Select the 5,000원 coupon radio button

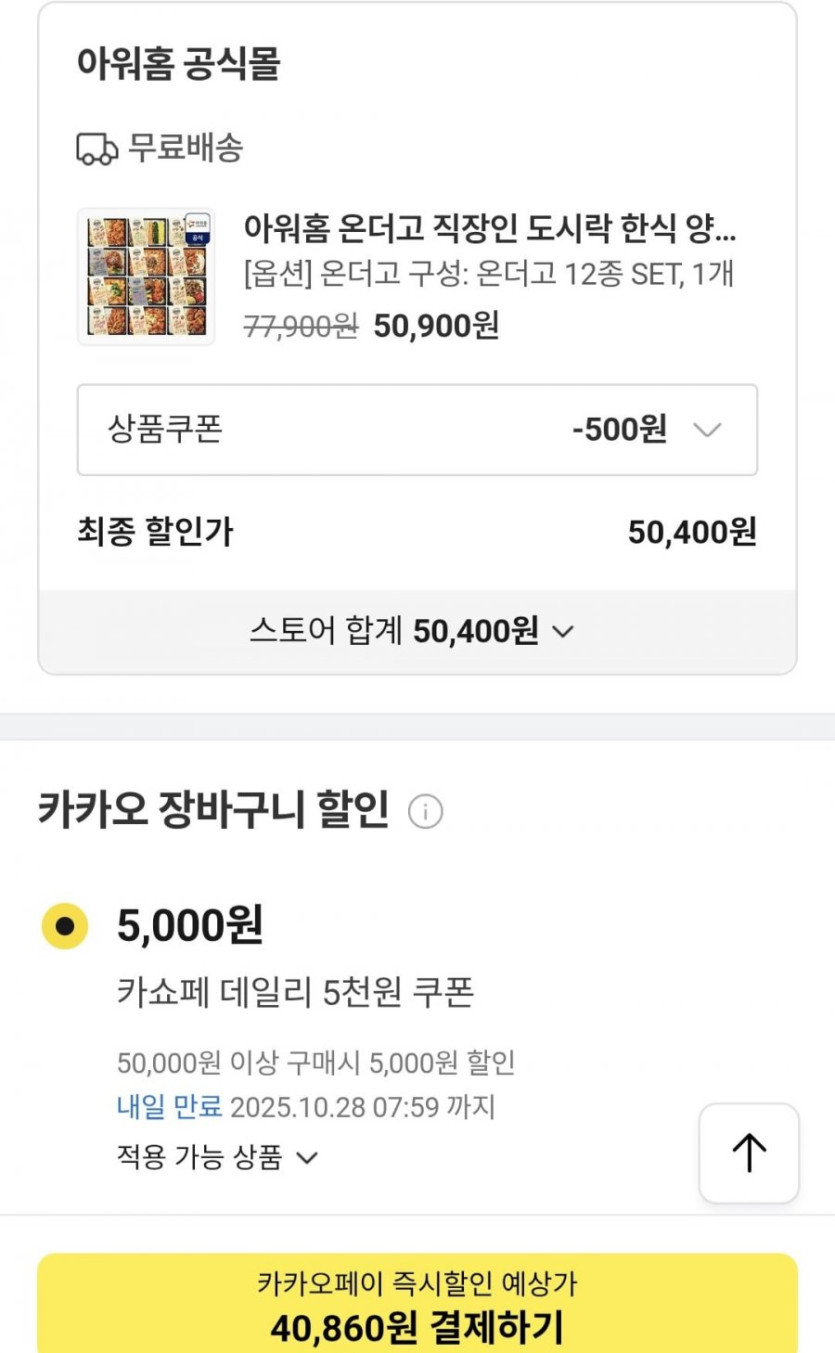(65, 926)
